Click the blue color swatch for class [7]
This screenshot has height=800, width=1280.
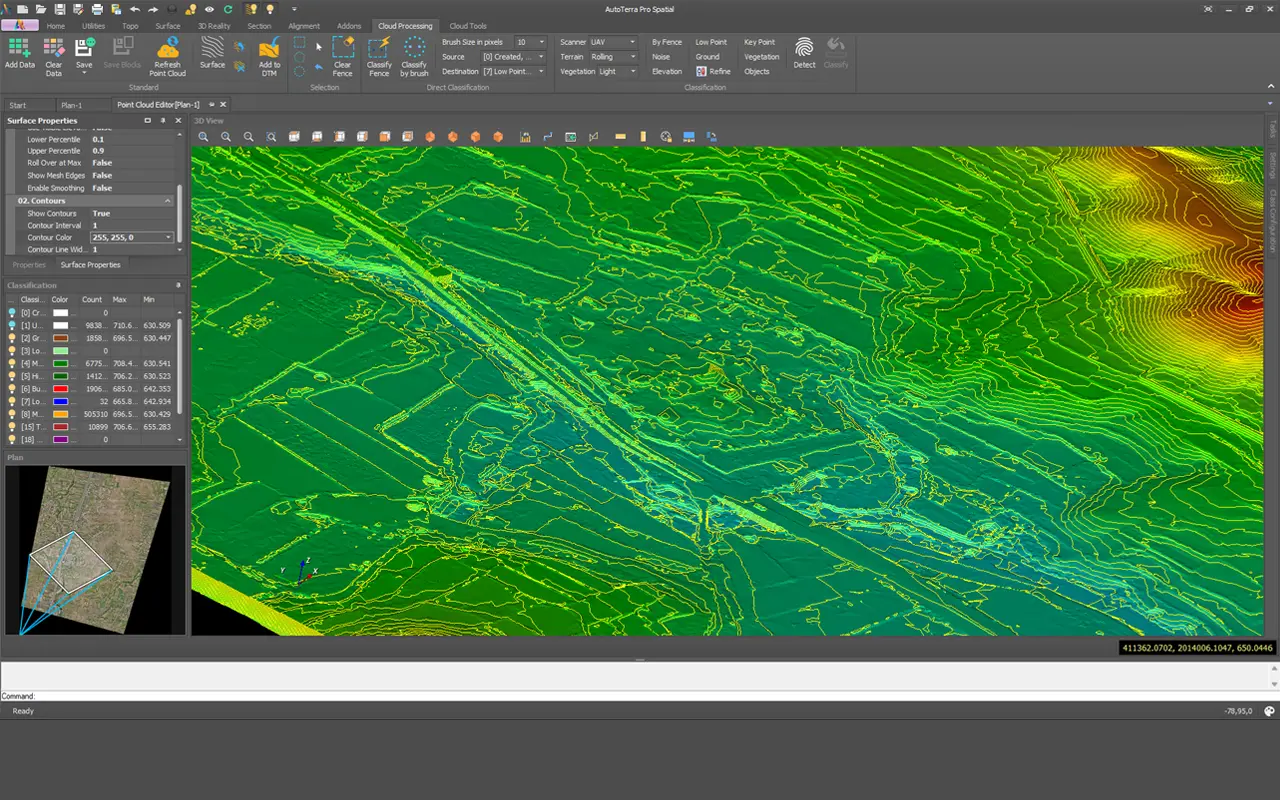(x=61, y=401)
